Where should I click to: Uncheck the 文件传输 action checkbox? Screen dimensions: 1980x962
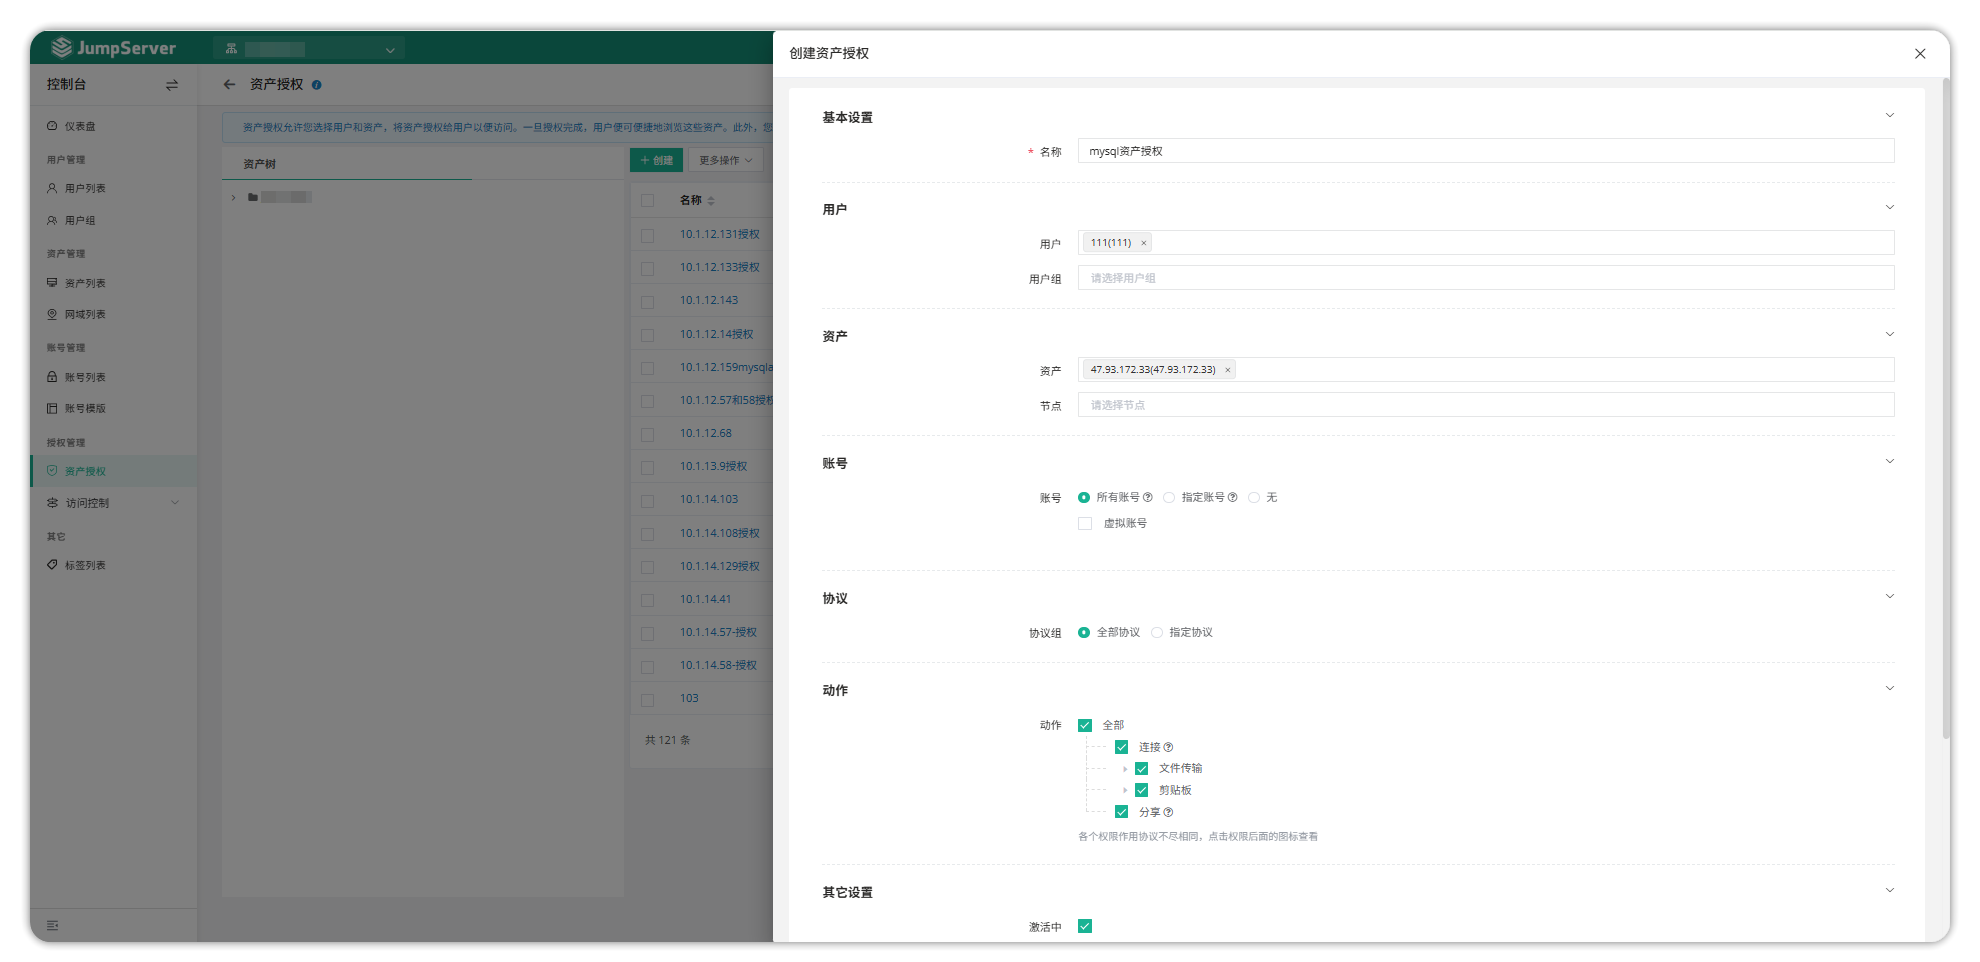(1141, 768)
